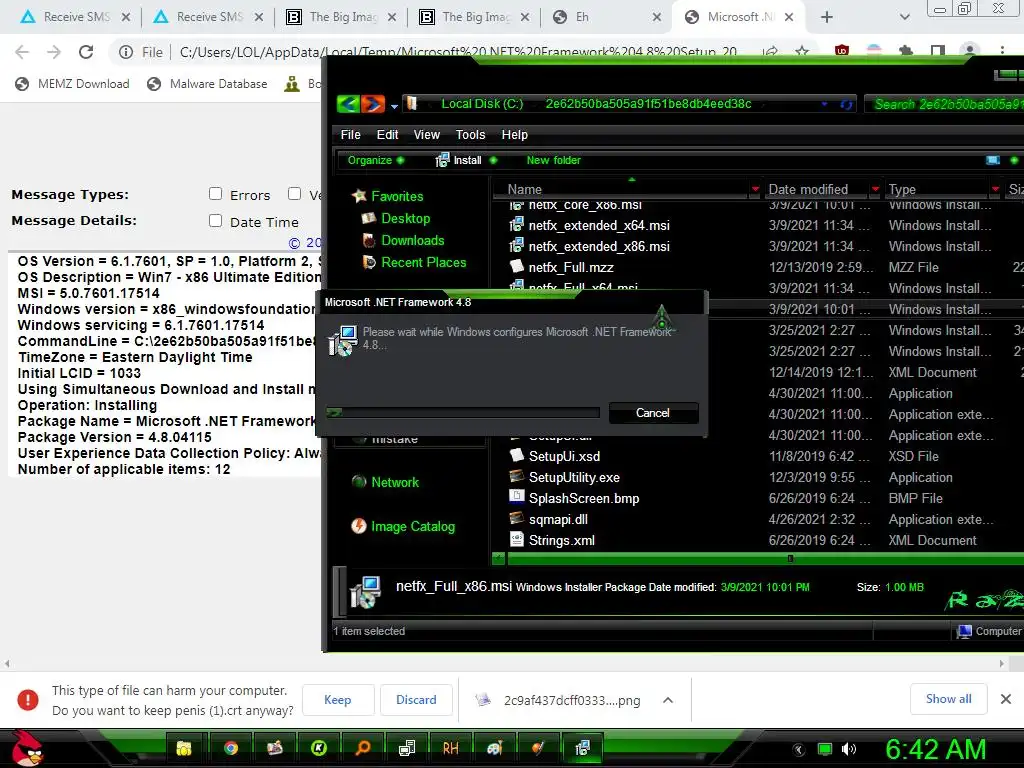Select netfx_extended_x86.msi file icon

[x=517, y=246]
